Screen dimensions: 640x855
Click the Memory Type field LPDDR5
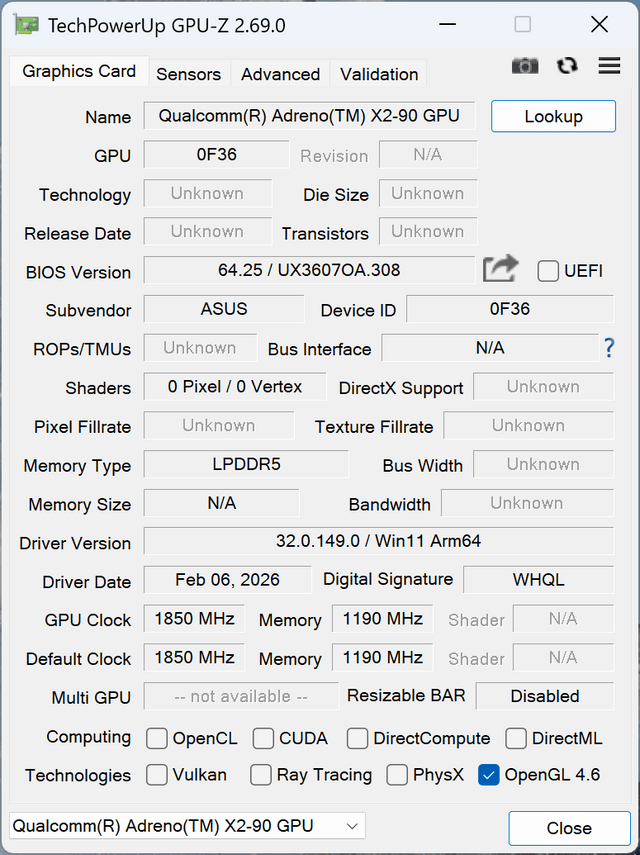coord(246,464)
